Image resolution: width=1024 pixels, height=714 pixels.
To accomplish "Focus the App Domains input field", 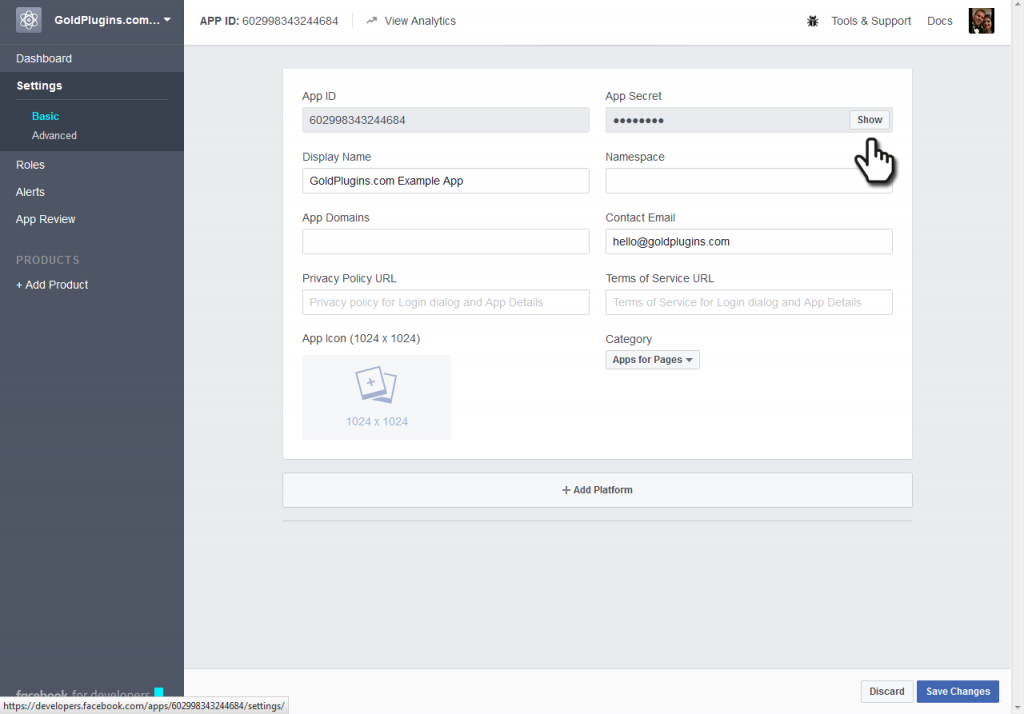I will pos(445,242).
